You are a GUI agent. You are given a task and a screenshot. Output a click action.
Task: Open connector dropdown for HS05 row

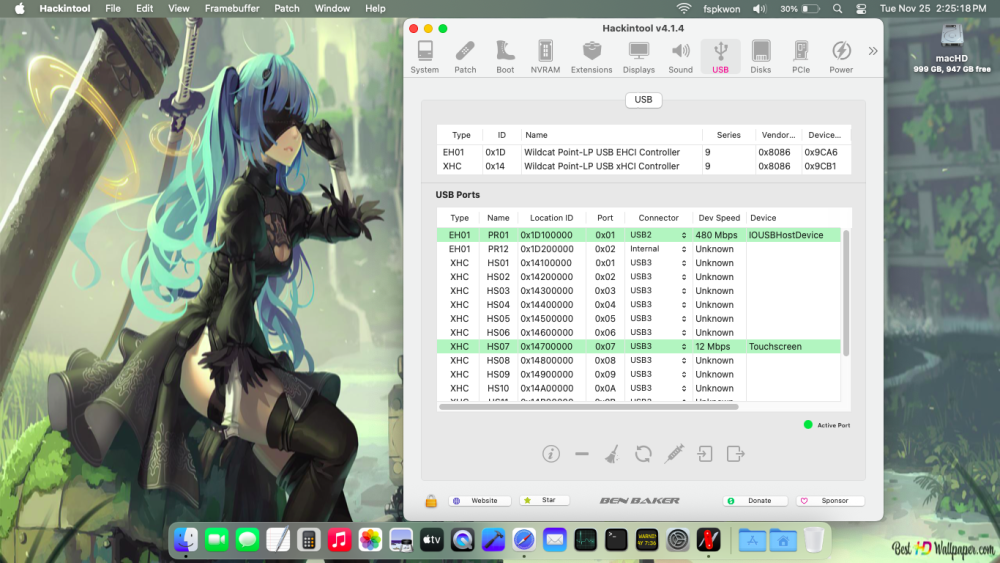point(658,318)
